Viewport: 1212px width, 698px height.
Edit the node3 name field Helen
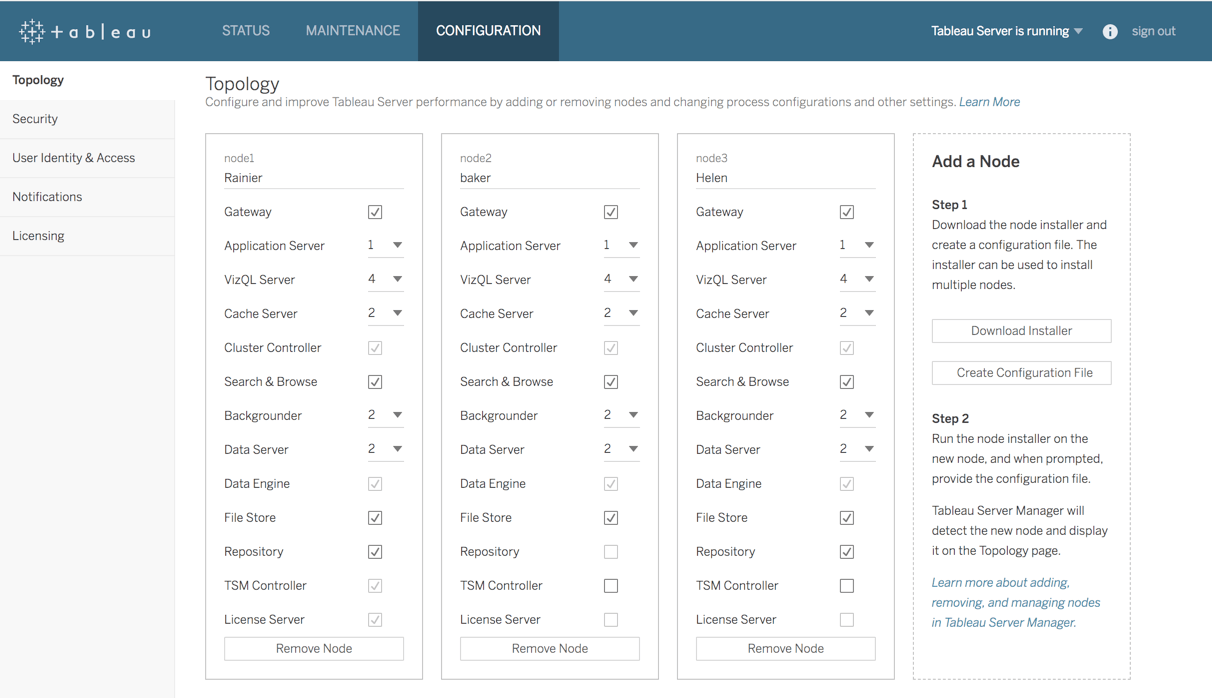786,178
